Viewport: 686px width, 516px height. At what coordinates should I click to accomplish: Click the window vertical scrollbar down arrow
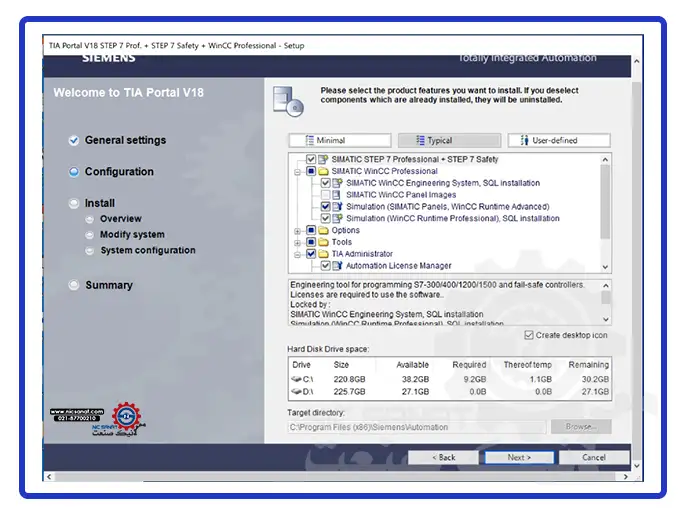pos(637,466)
